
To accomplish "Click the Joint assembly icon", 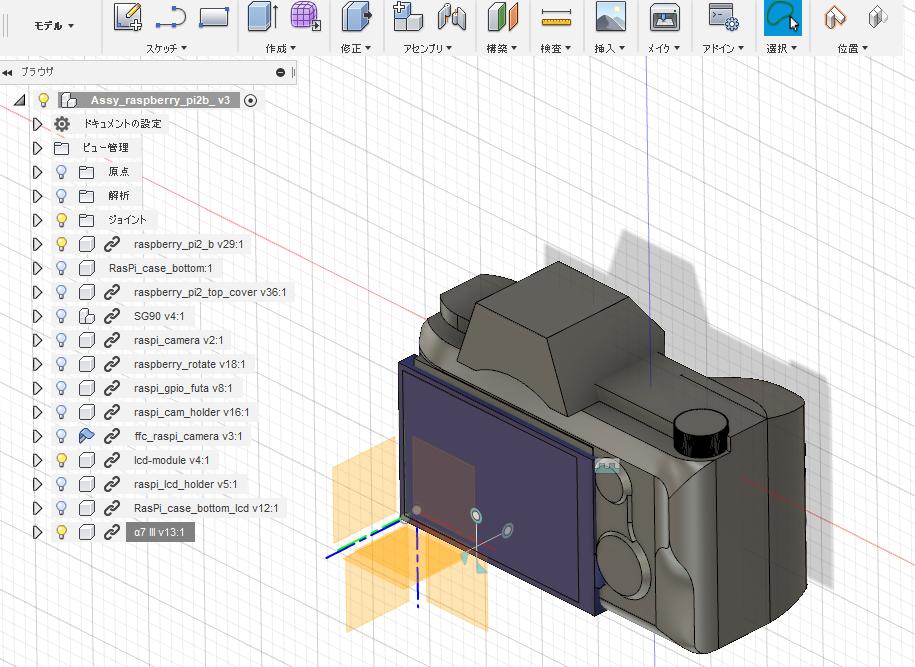I will pos(452,17).
